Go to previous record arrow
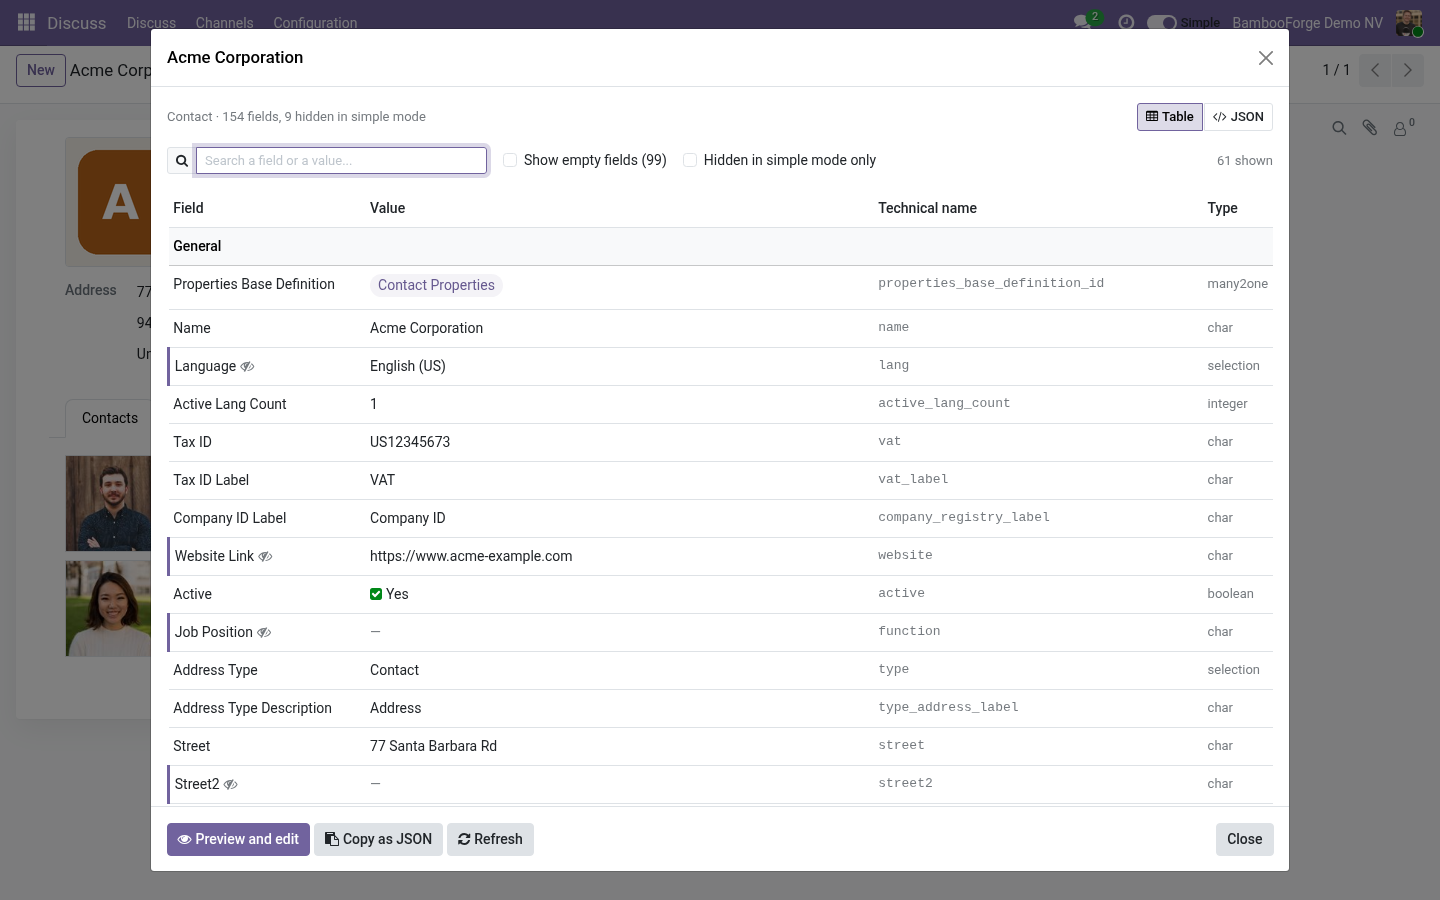The width and height of the screenshot is (1440, 900). [x=1375, y=70]
